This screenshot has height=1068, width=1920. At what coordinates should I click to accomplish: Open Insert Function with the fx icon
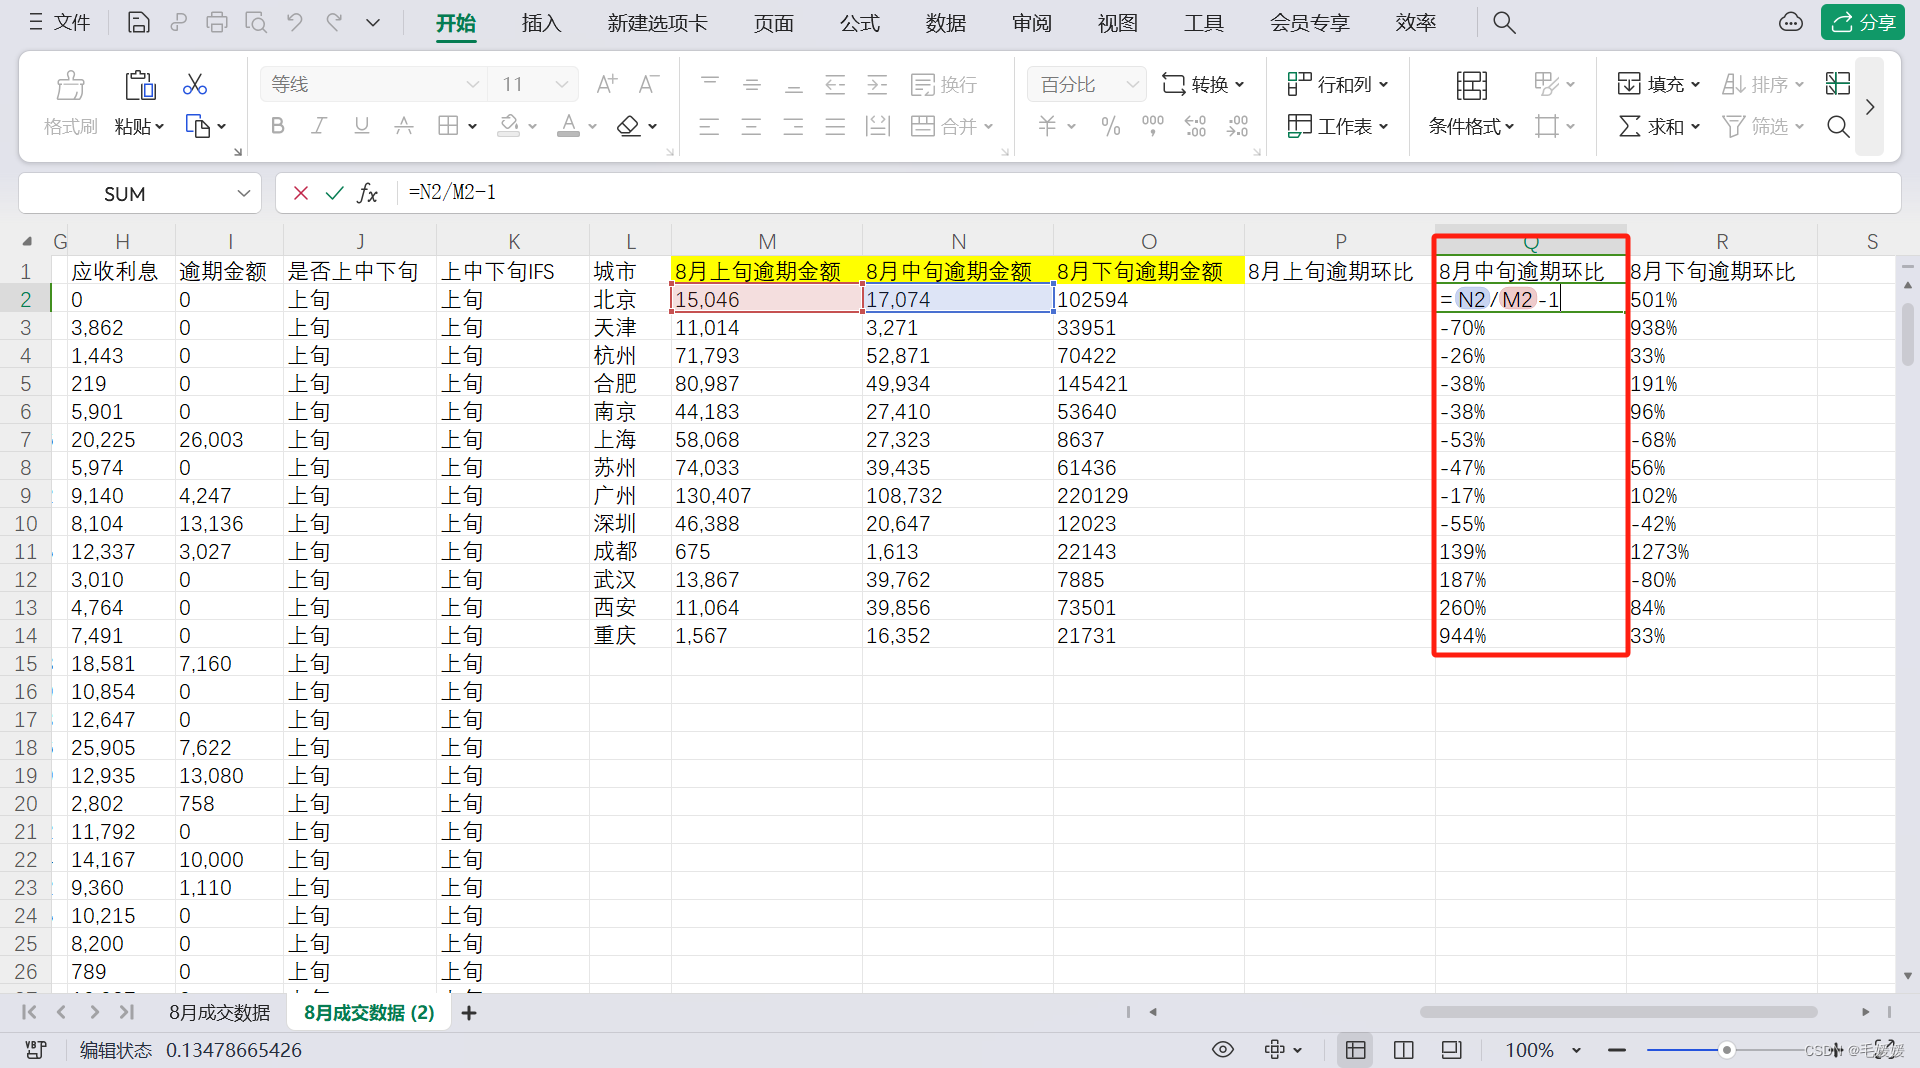coord(368,193)
